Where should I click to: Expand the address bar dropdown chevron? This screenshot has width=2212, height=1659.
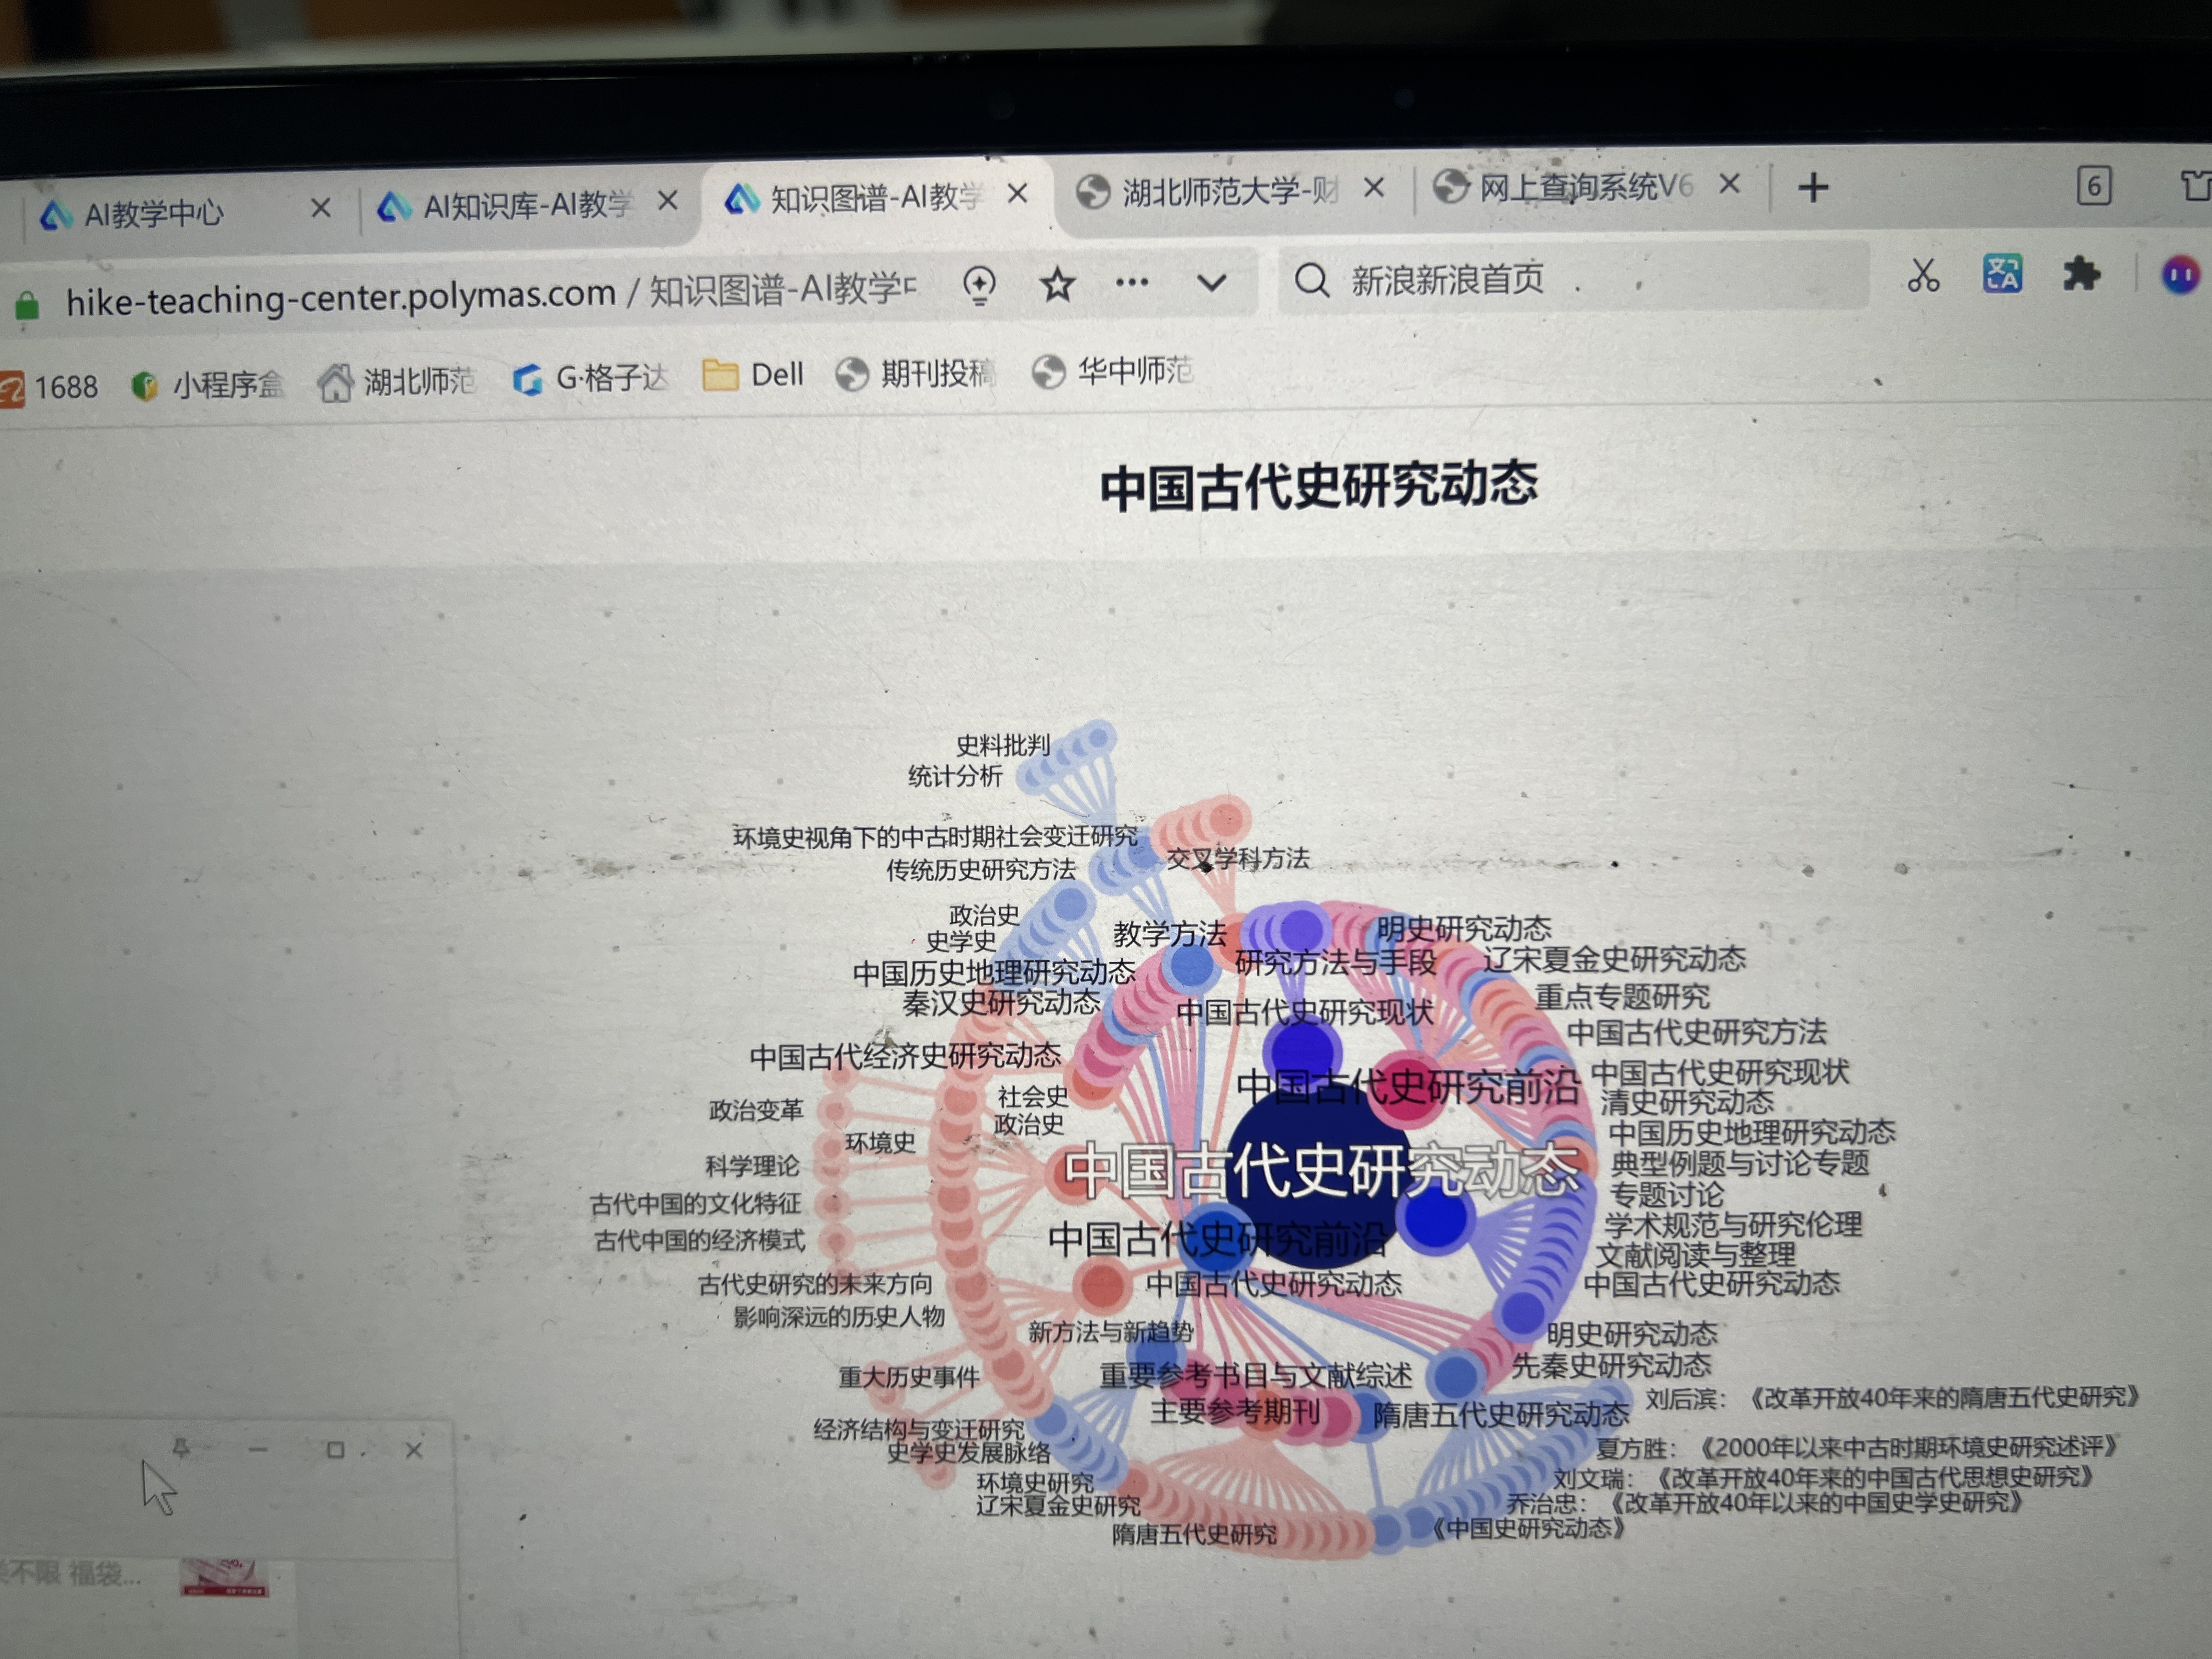pyautogui.click(x=1211, y=283)
